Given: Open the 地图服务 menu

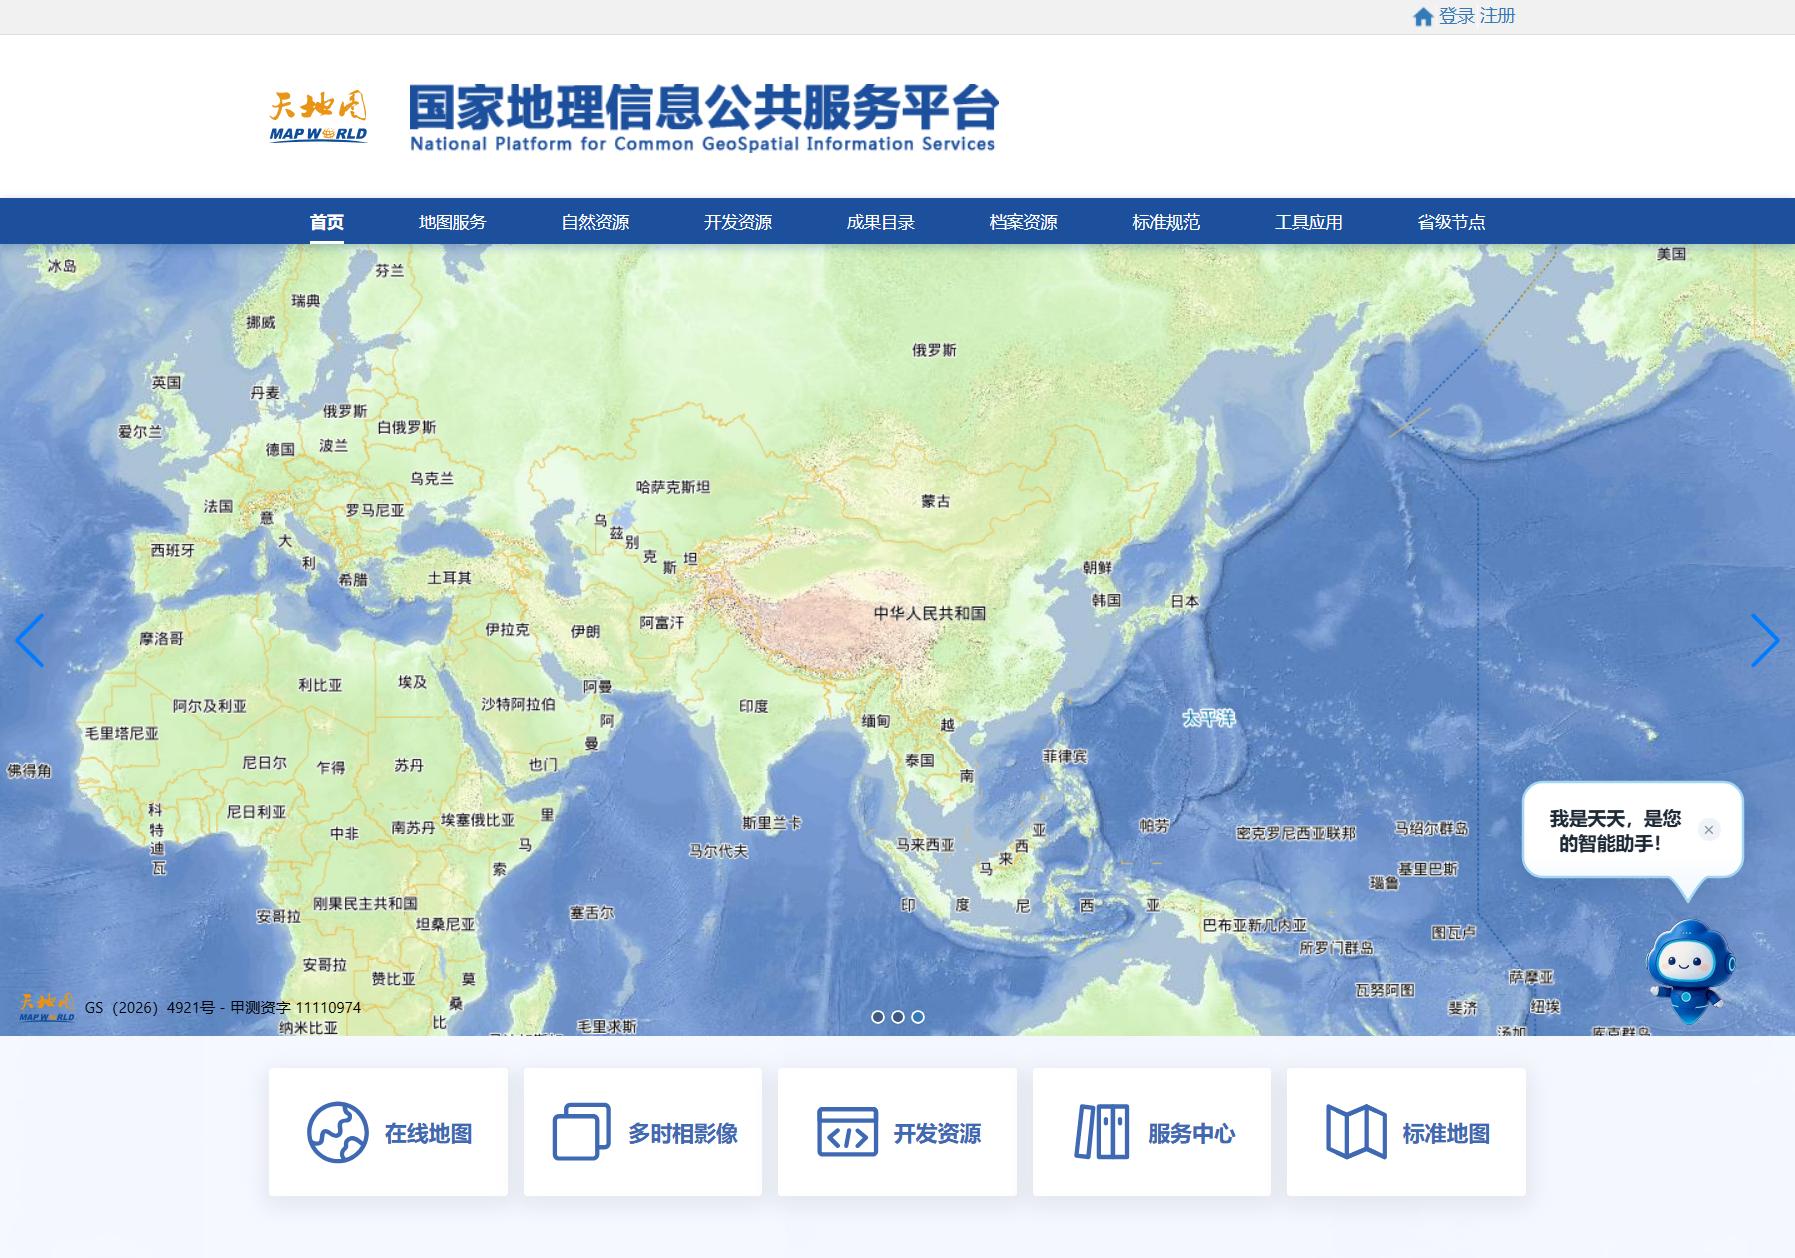Looking at the screenshot, I should 452,222.
